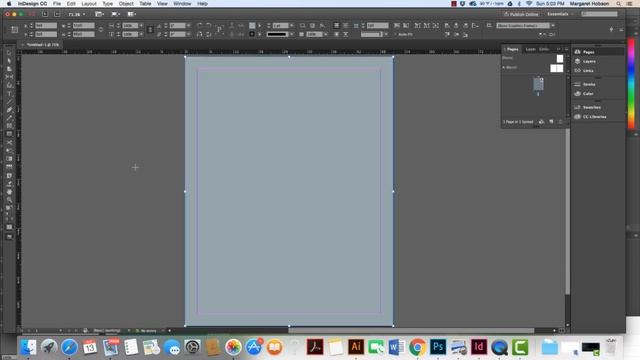Select the Pencil tool
Screen dimensions: 640x360
pyautogui.click(x=9, y=118)
